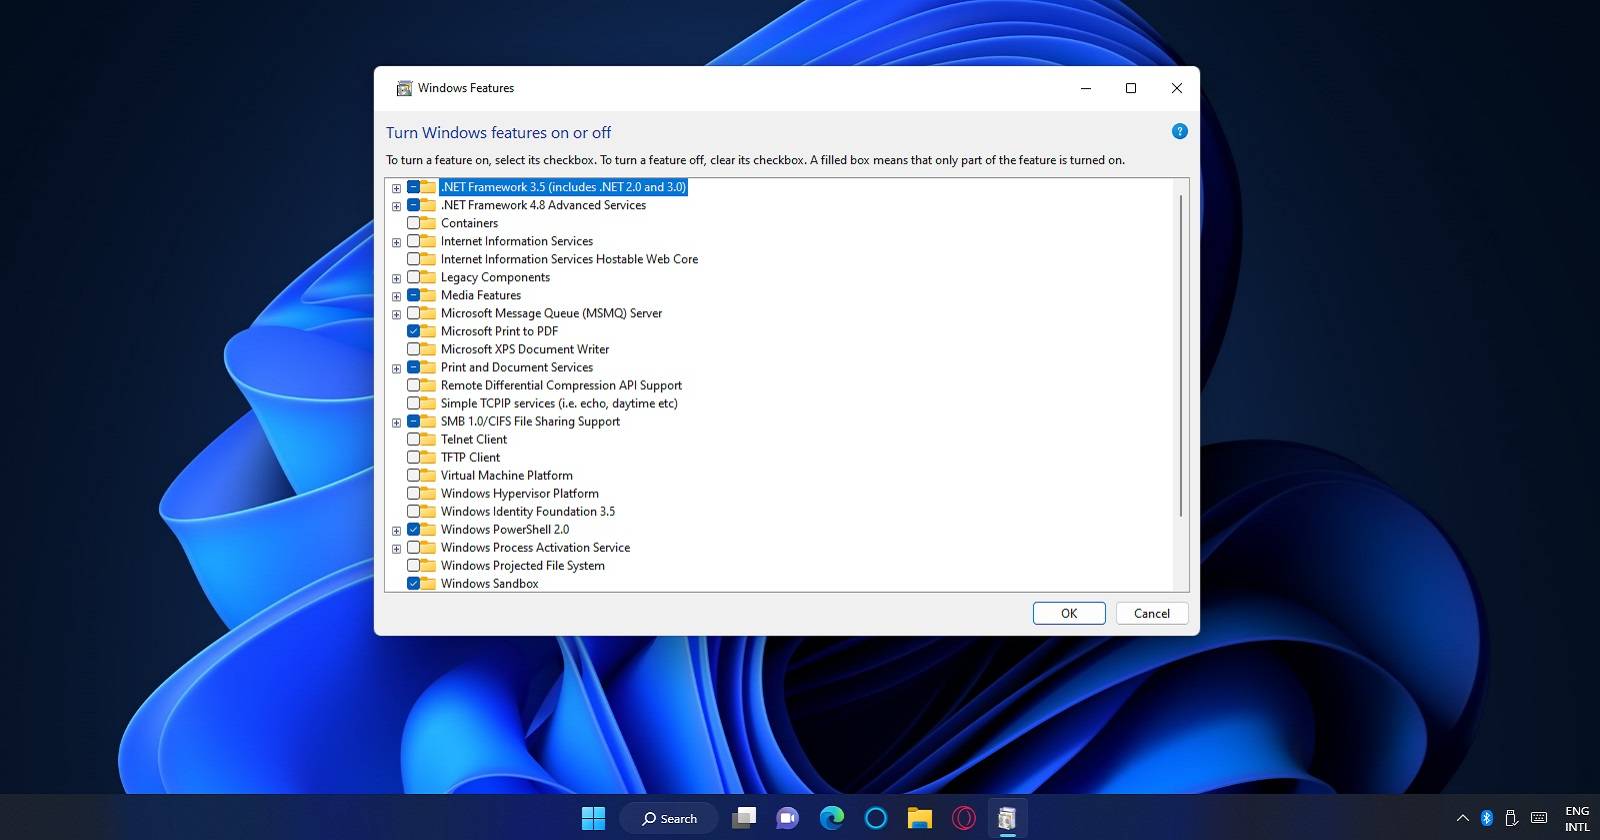The image size is (1600, 840).
Task: Check the Telnet Client checkbox
Action: (413, 439)
